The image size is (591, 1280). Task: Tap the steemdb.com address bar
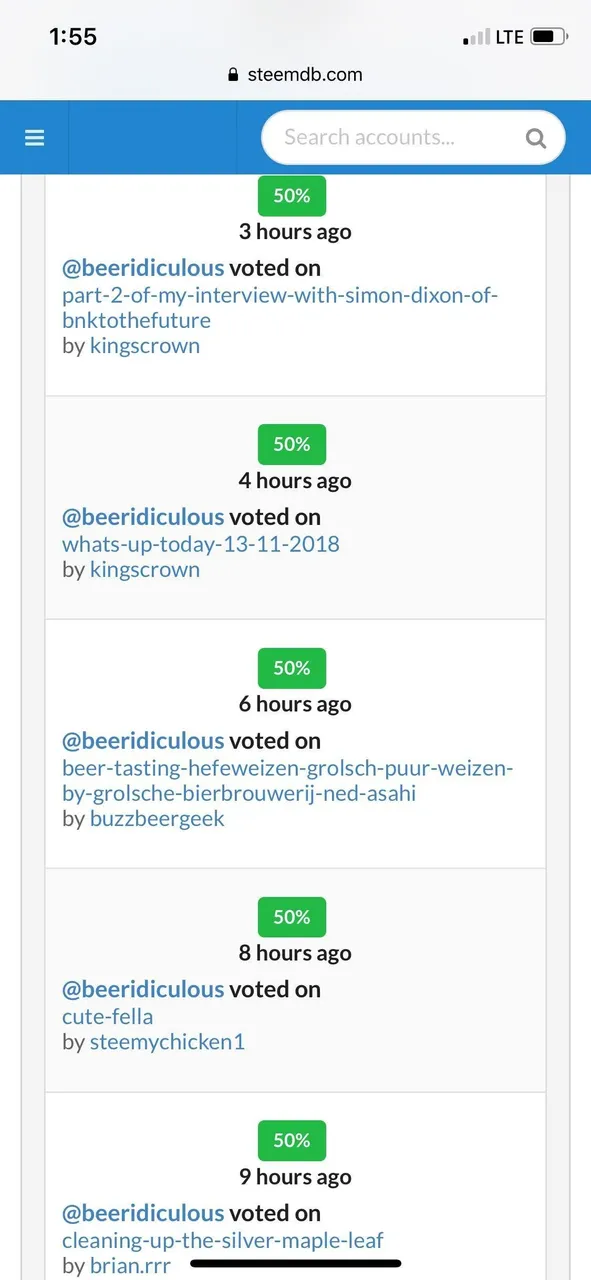coord(295,75)
